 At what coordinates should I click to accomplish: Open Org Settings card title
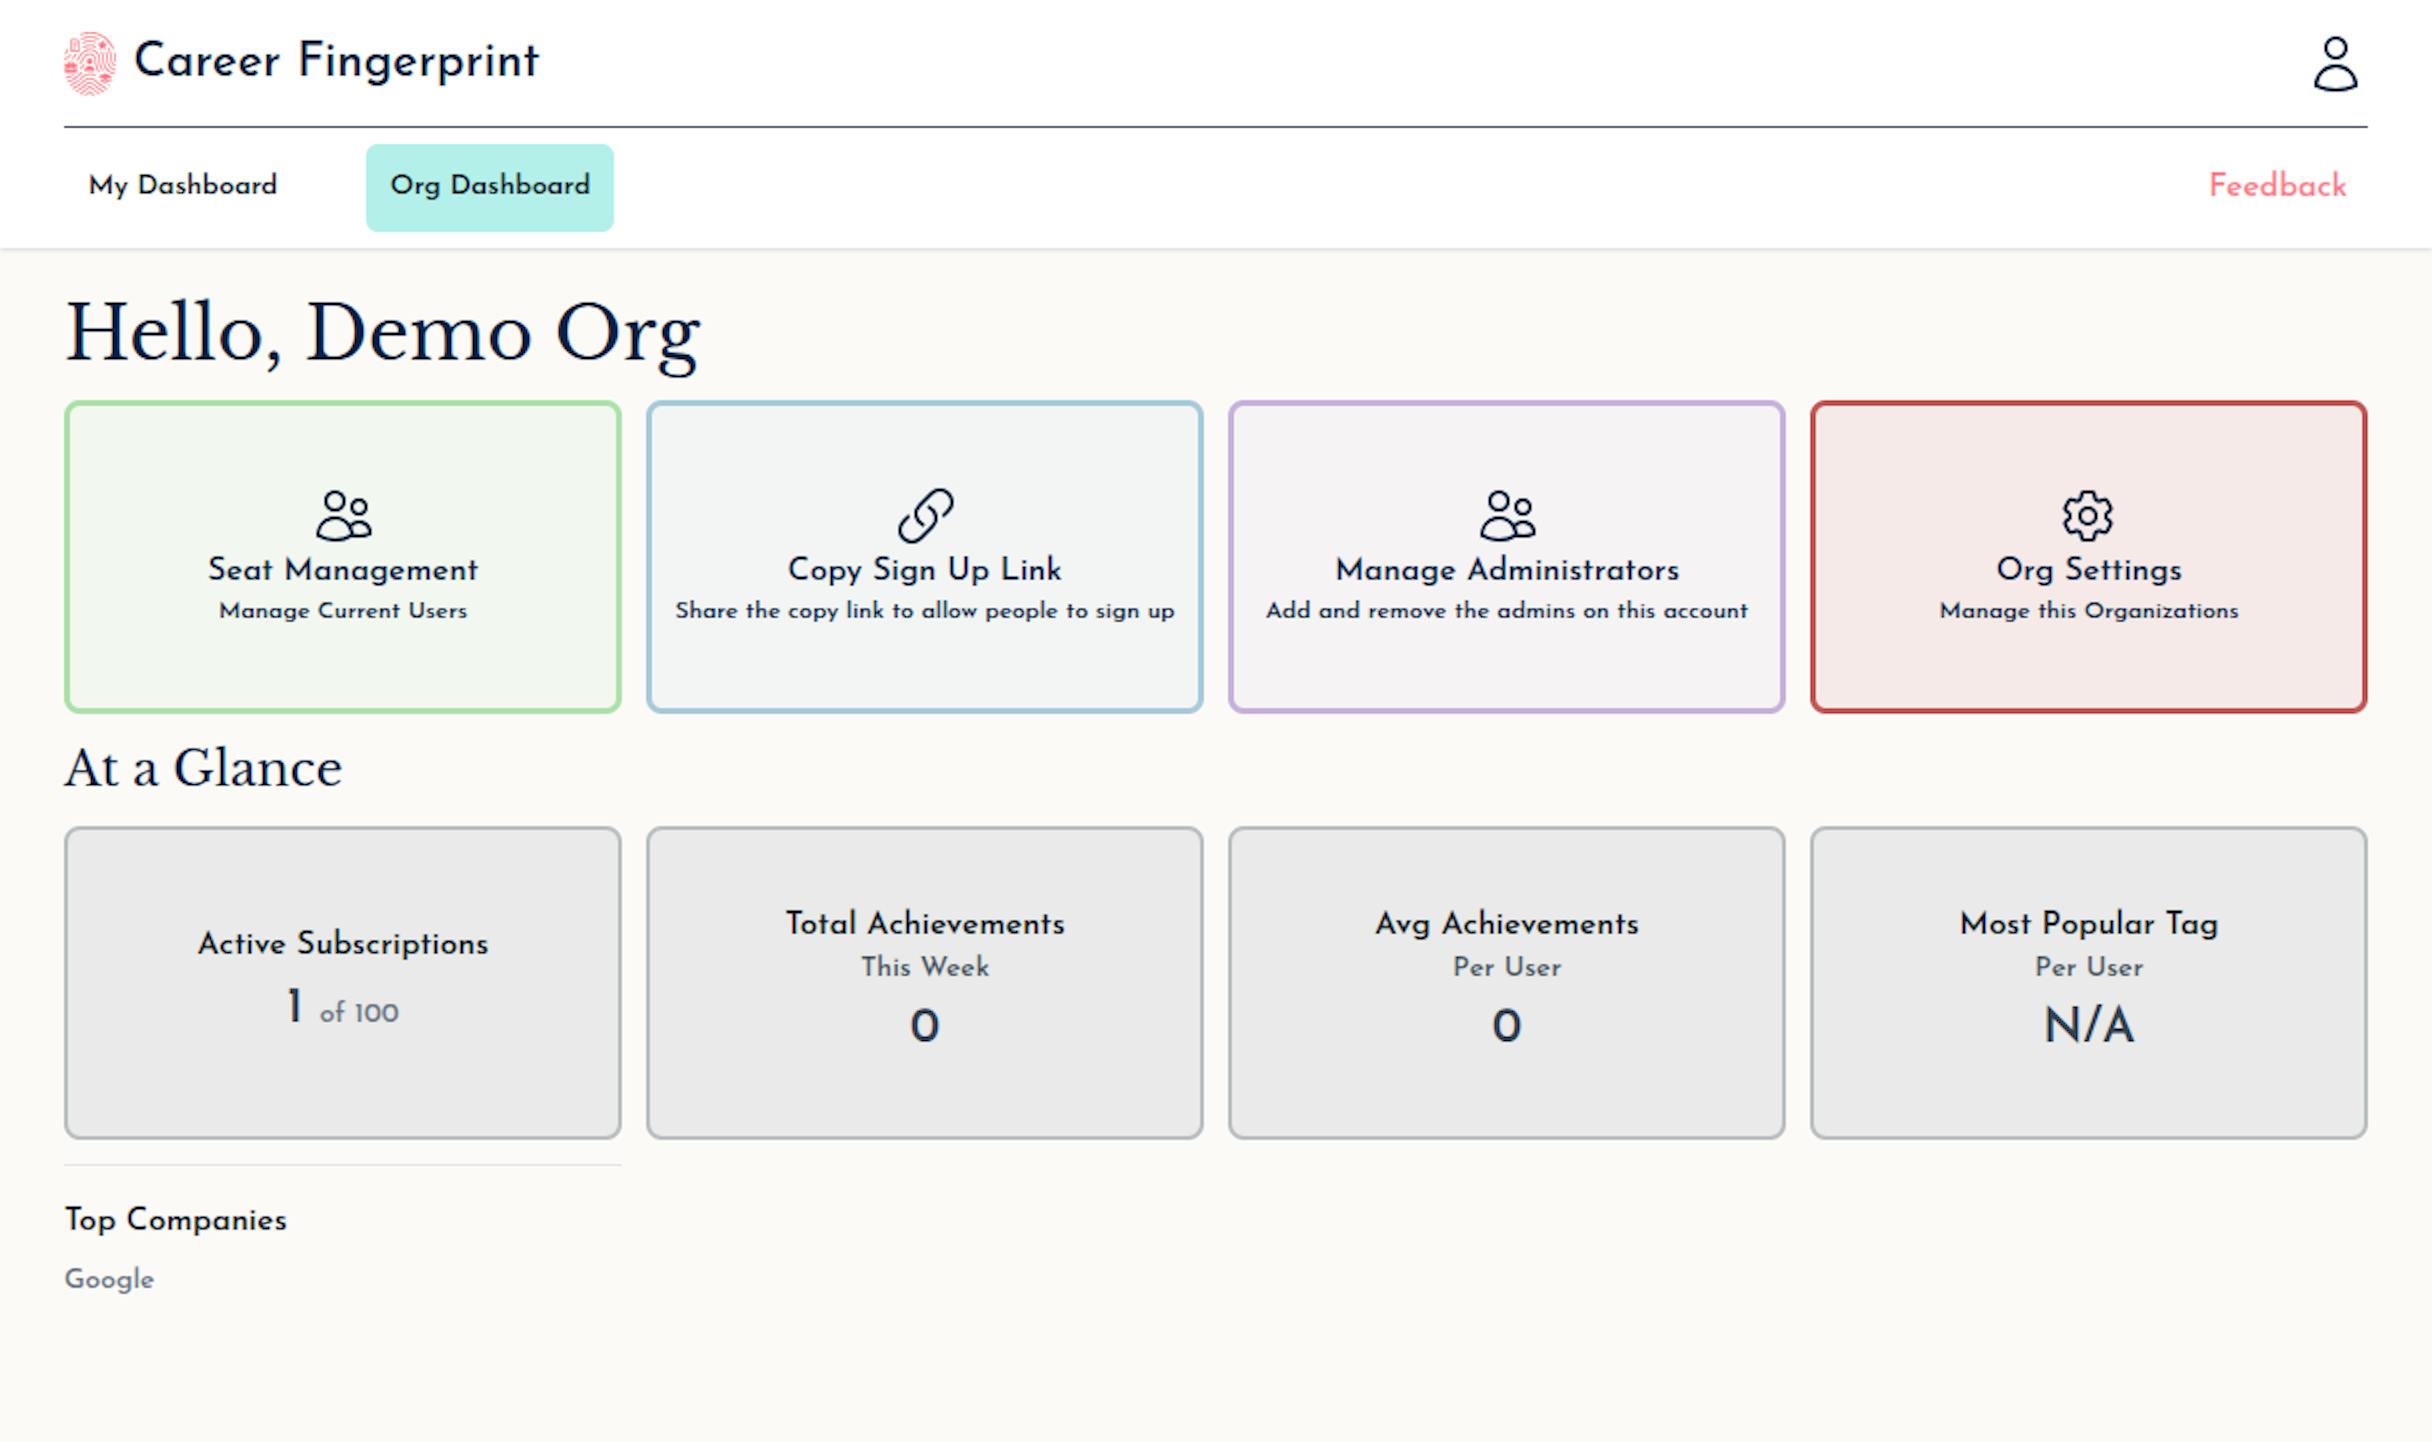coord(2088,570)
